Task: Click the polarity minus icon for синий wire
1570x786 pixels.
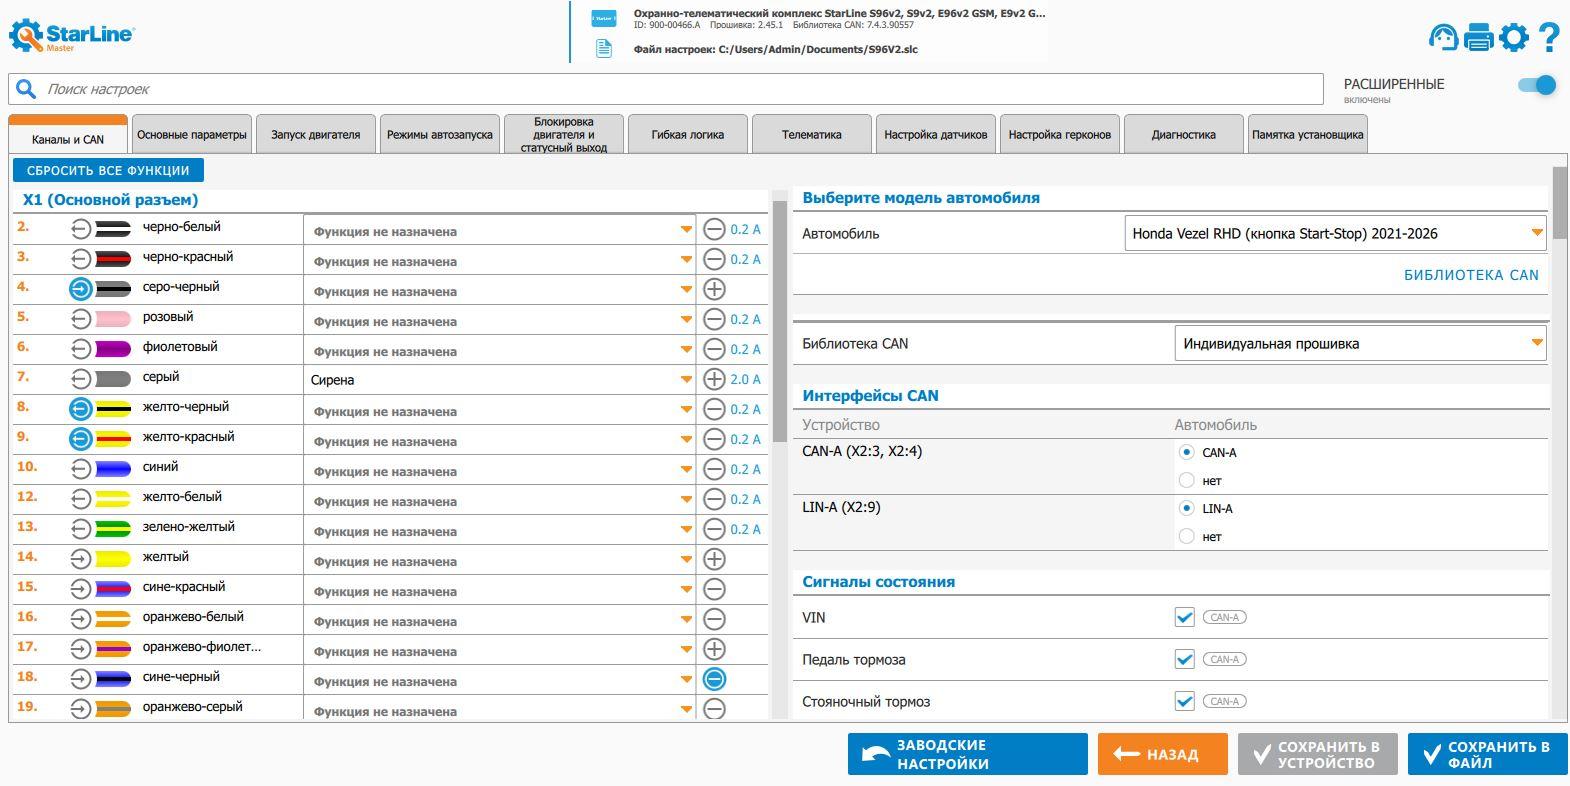Action: pyautogui.click(x=714, y=469)
